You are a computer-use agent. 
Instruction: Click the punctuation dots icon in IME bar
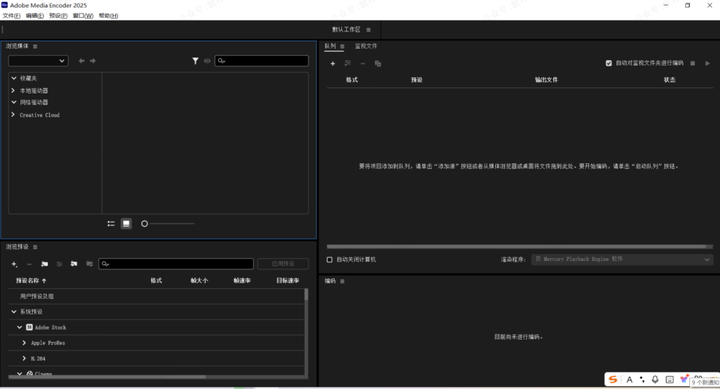(642, 379)
